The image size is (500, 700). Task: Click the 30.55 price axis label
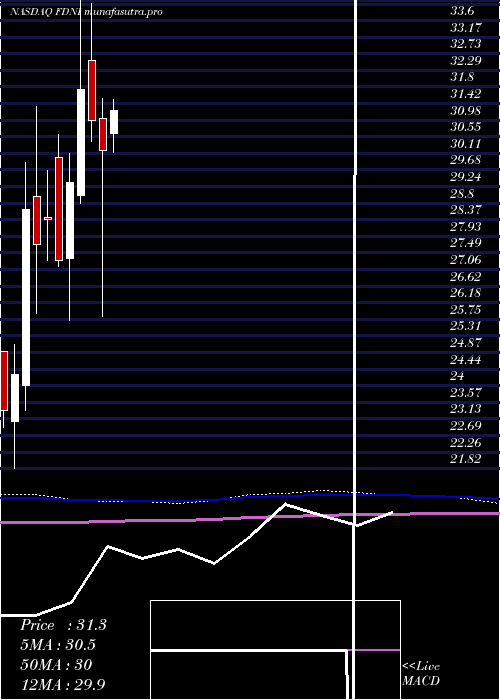pyautogui.click(x=466, y=127)
